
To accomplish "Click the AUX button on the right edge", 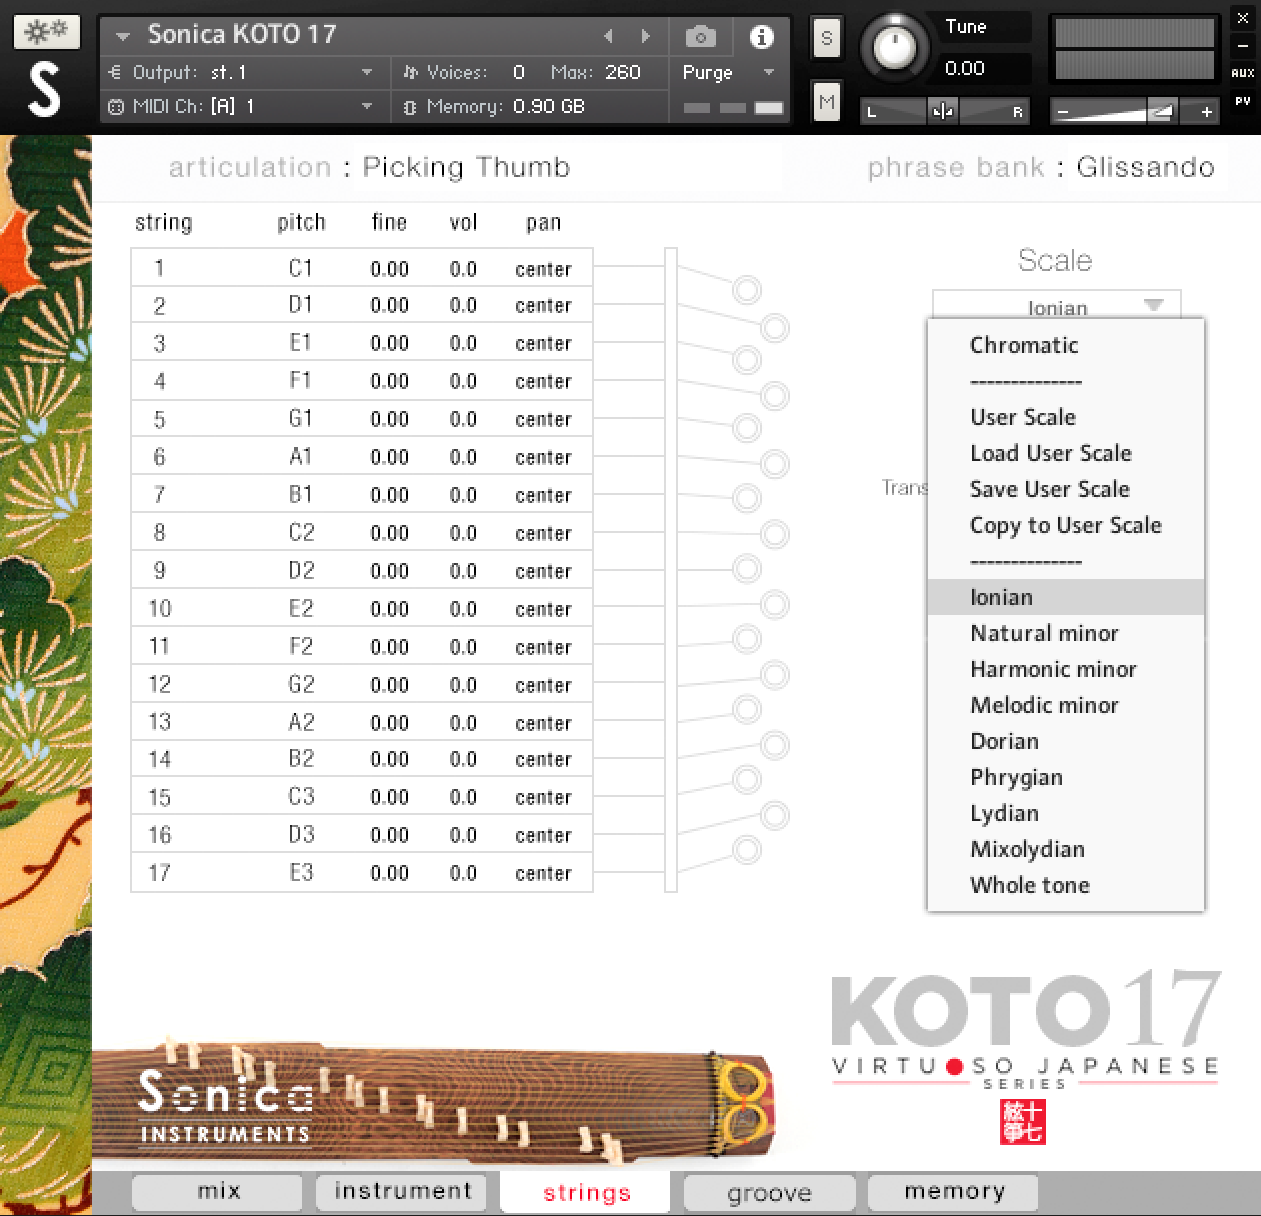I will pyautogui.click(x=1243, y=71).
